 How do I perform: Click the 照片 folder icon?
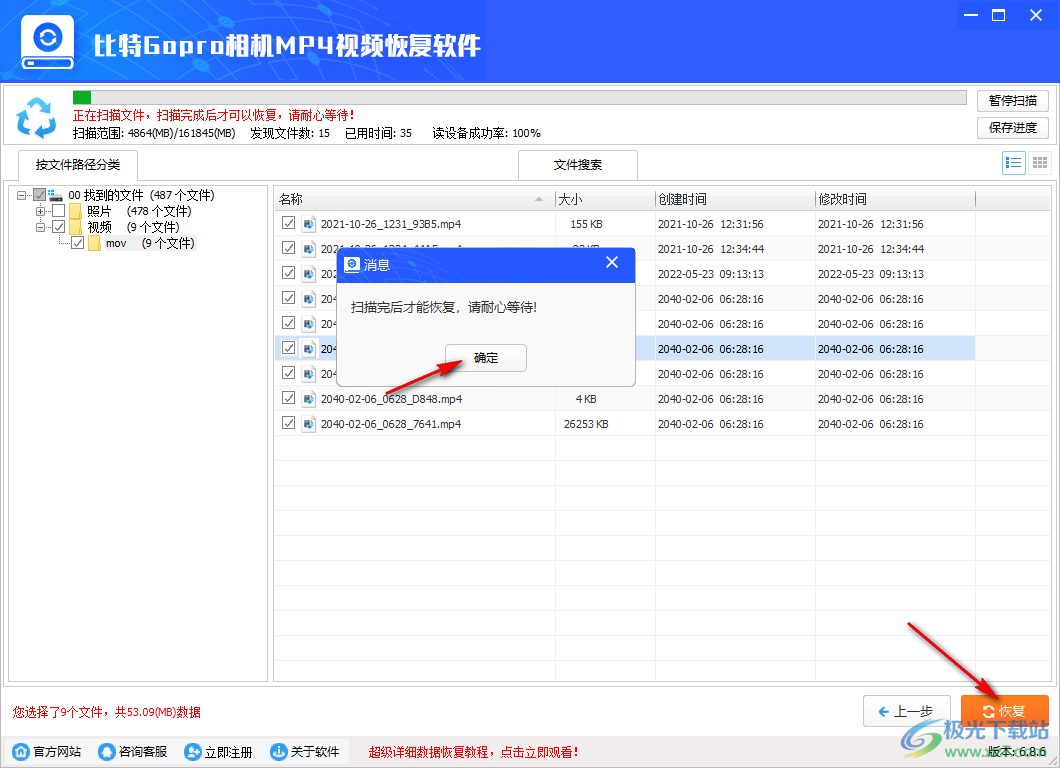pos(75,212)
